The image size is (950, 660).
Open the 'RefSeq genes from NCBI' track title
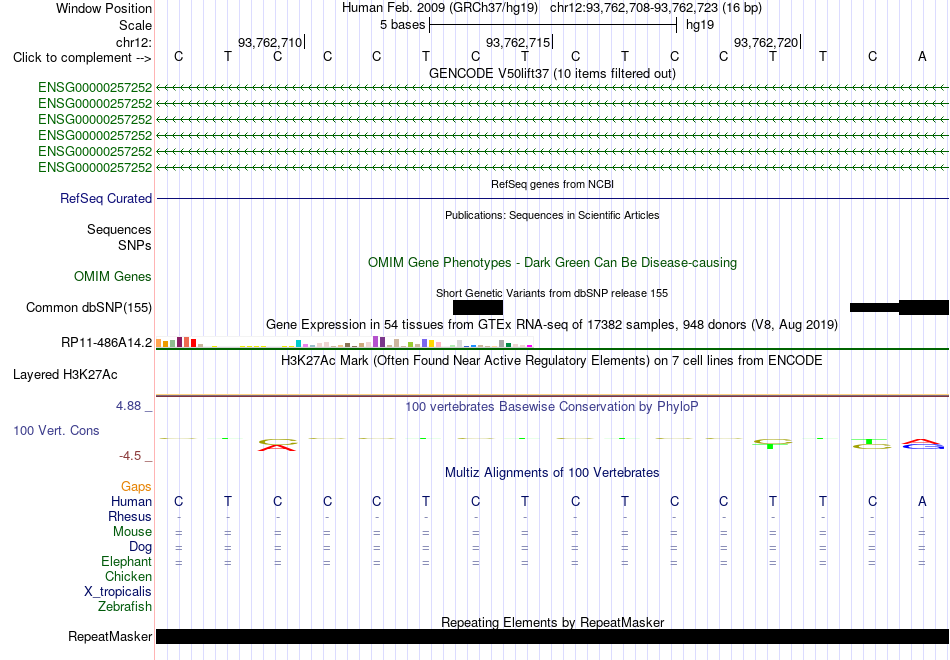tap(552, 184)
